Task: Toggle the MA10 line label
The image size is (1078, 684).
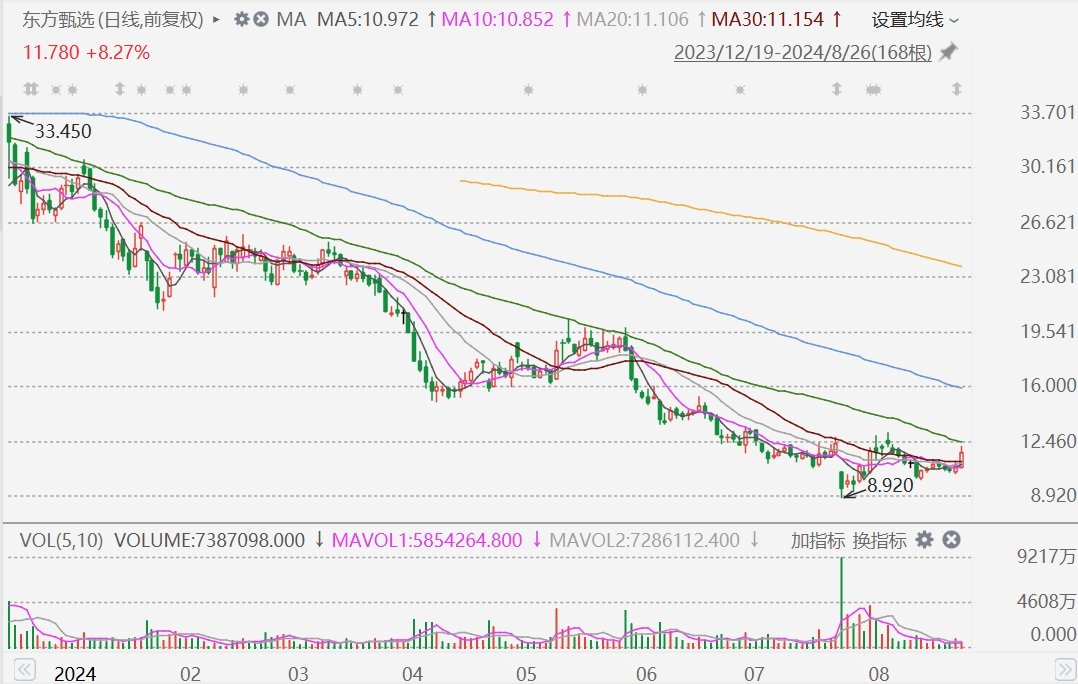Action: [x=496, y=19]
